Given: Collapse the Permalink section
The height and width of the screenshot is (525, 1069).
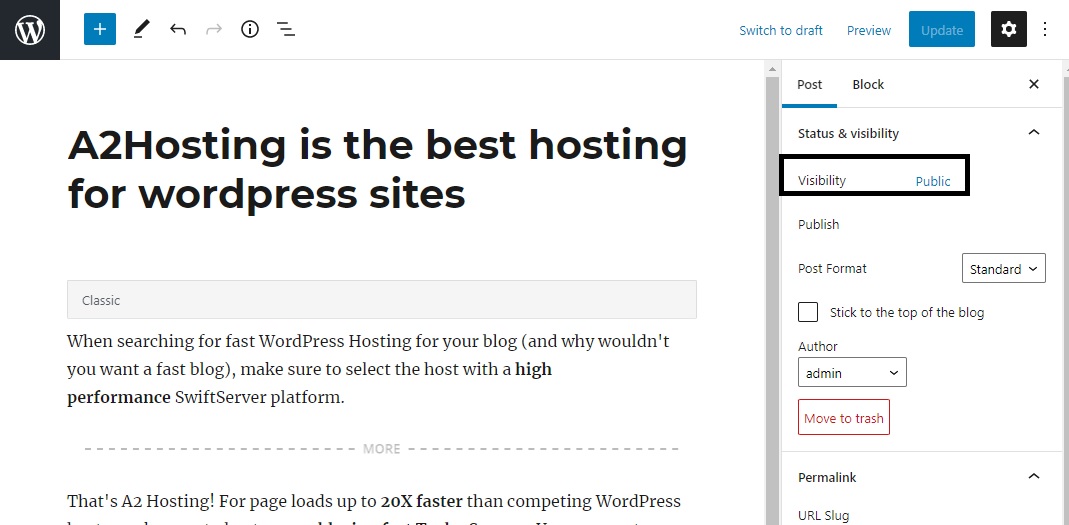Looking at the screenshot, I should [1034, 477].
